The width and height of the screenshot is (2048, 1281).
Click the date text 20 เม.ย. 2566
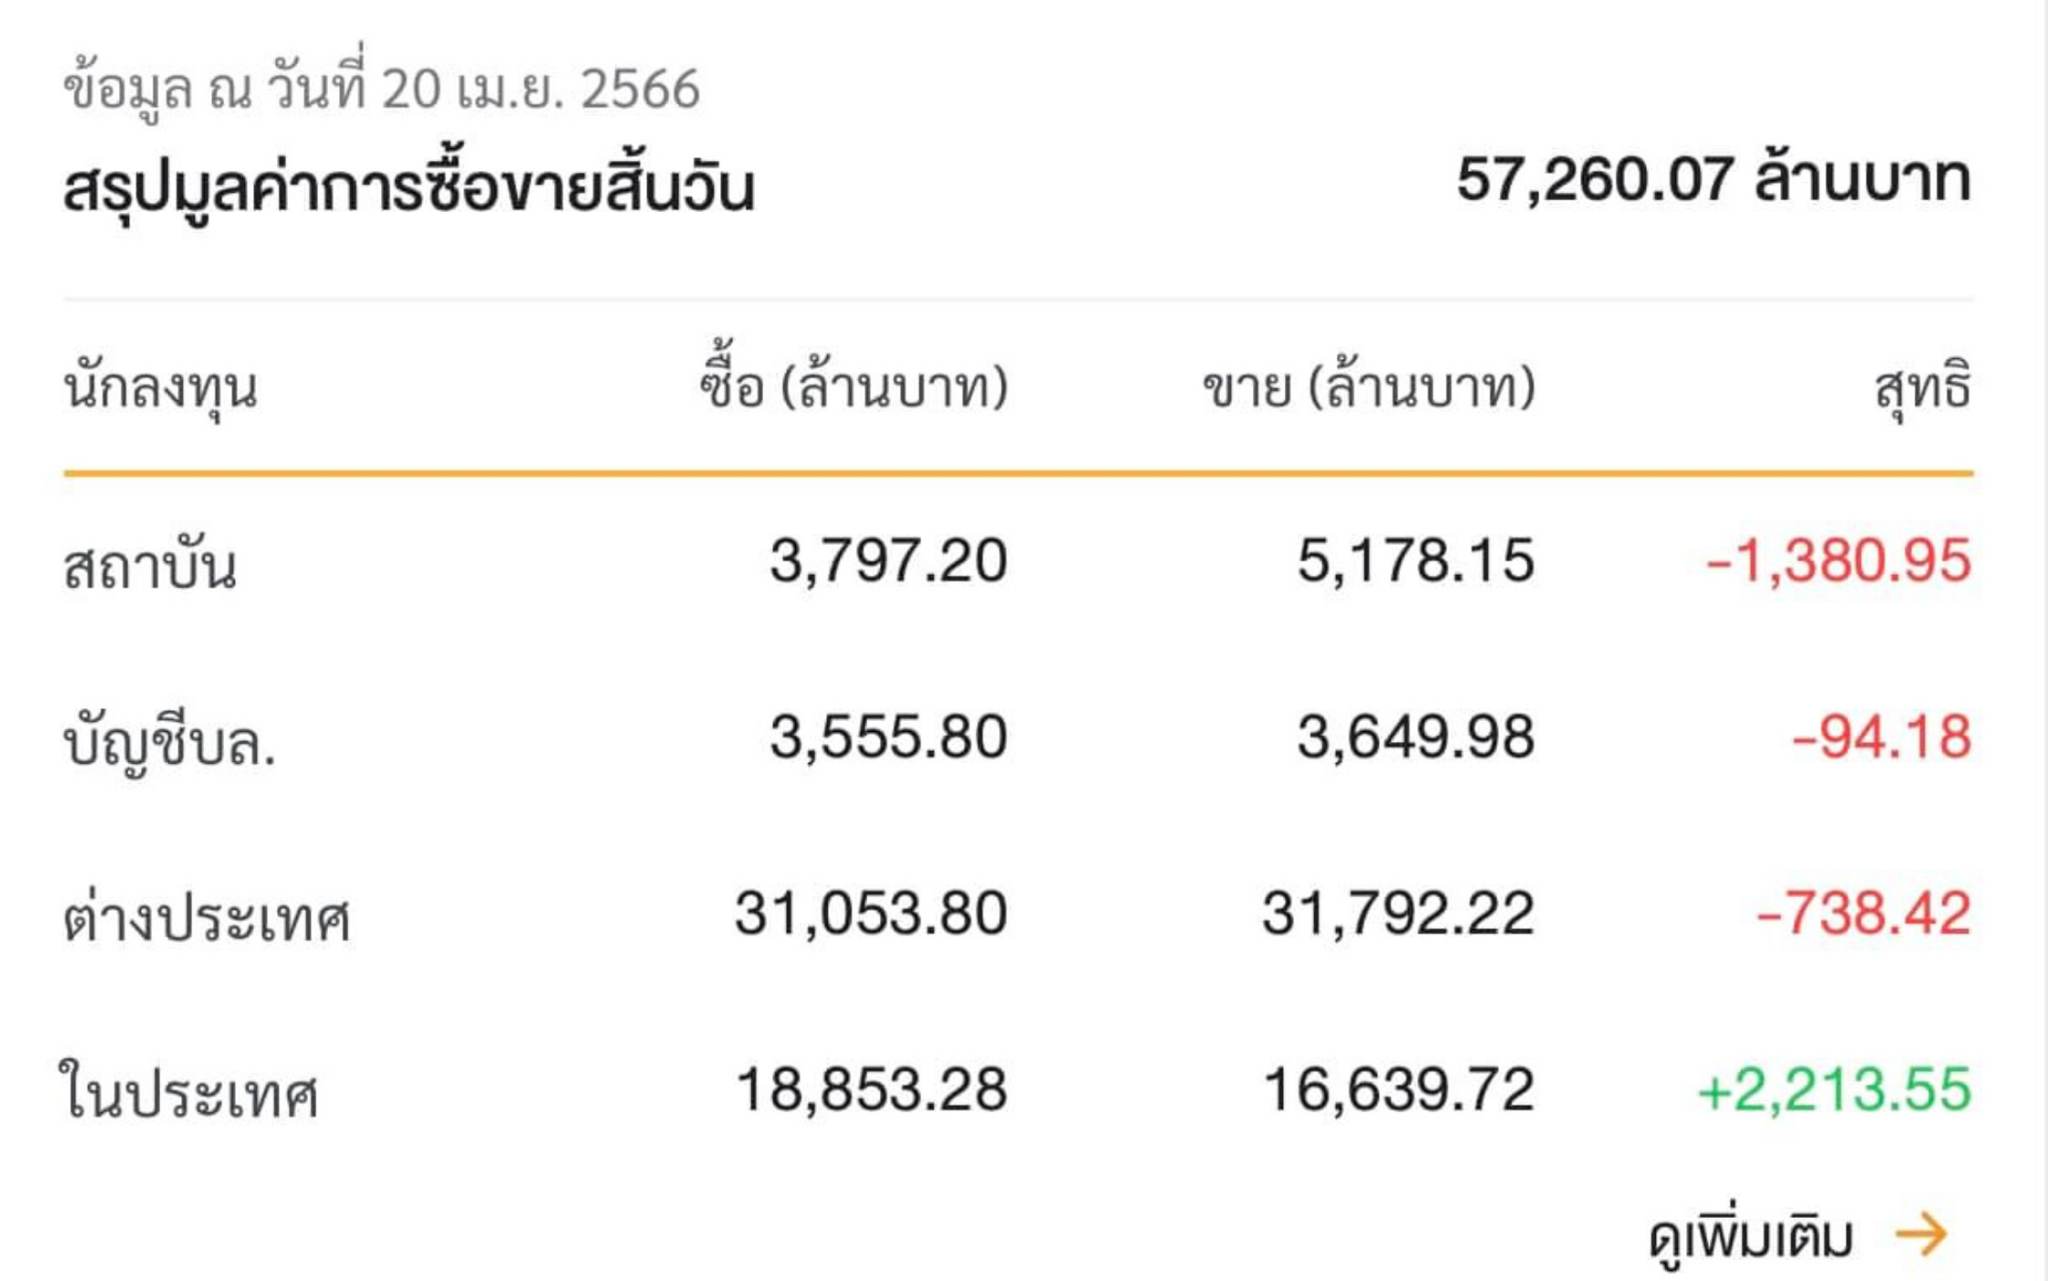click(x=541, y=89)
